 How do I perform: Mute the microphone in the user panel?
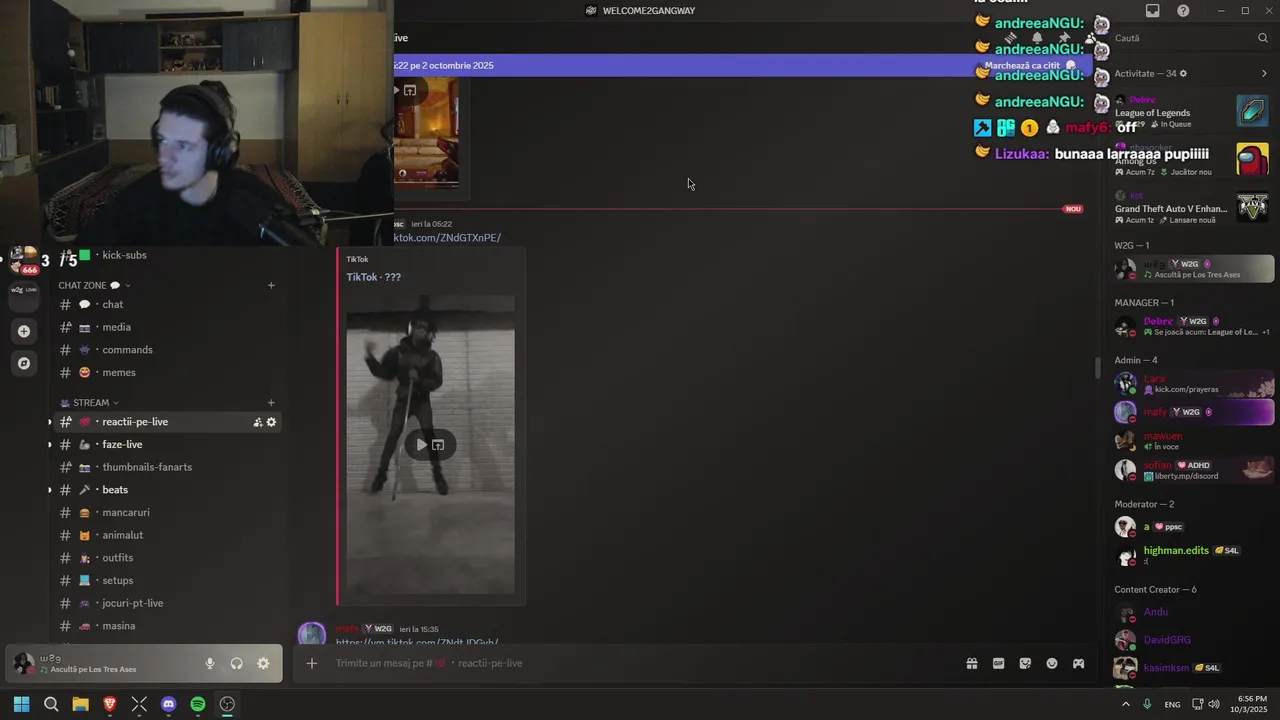pos(210,663)
